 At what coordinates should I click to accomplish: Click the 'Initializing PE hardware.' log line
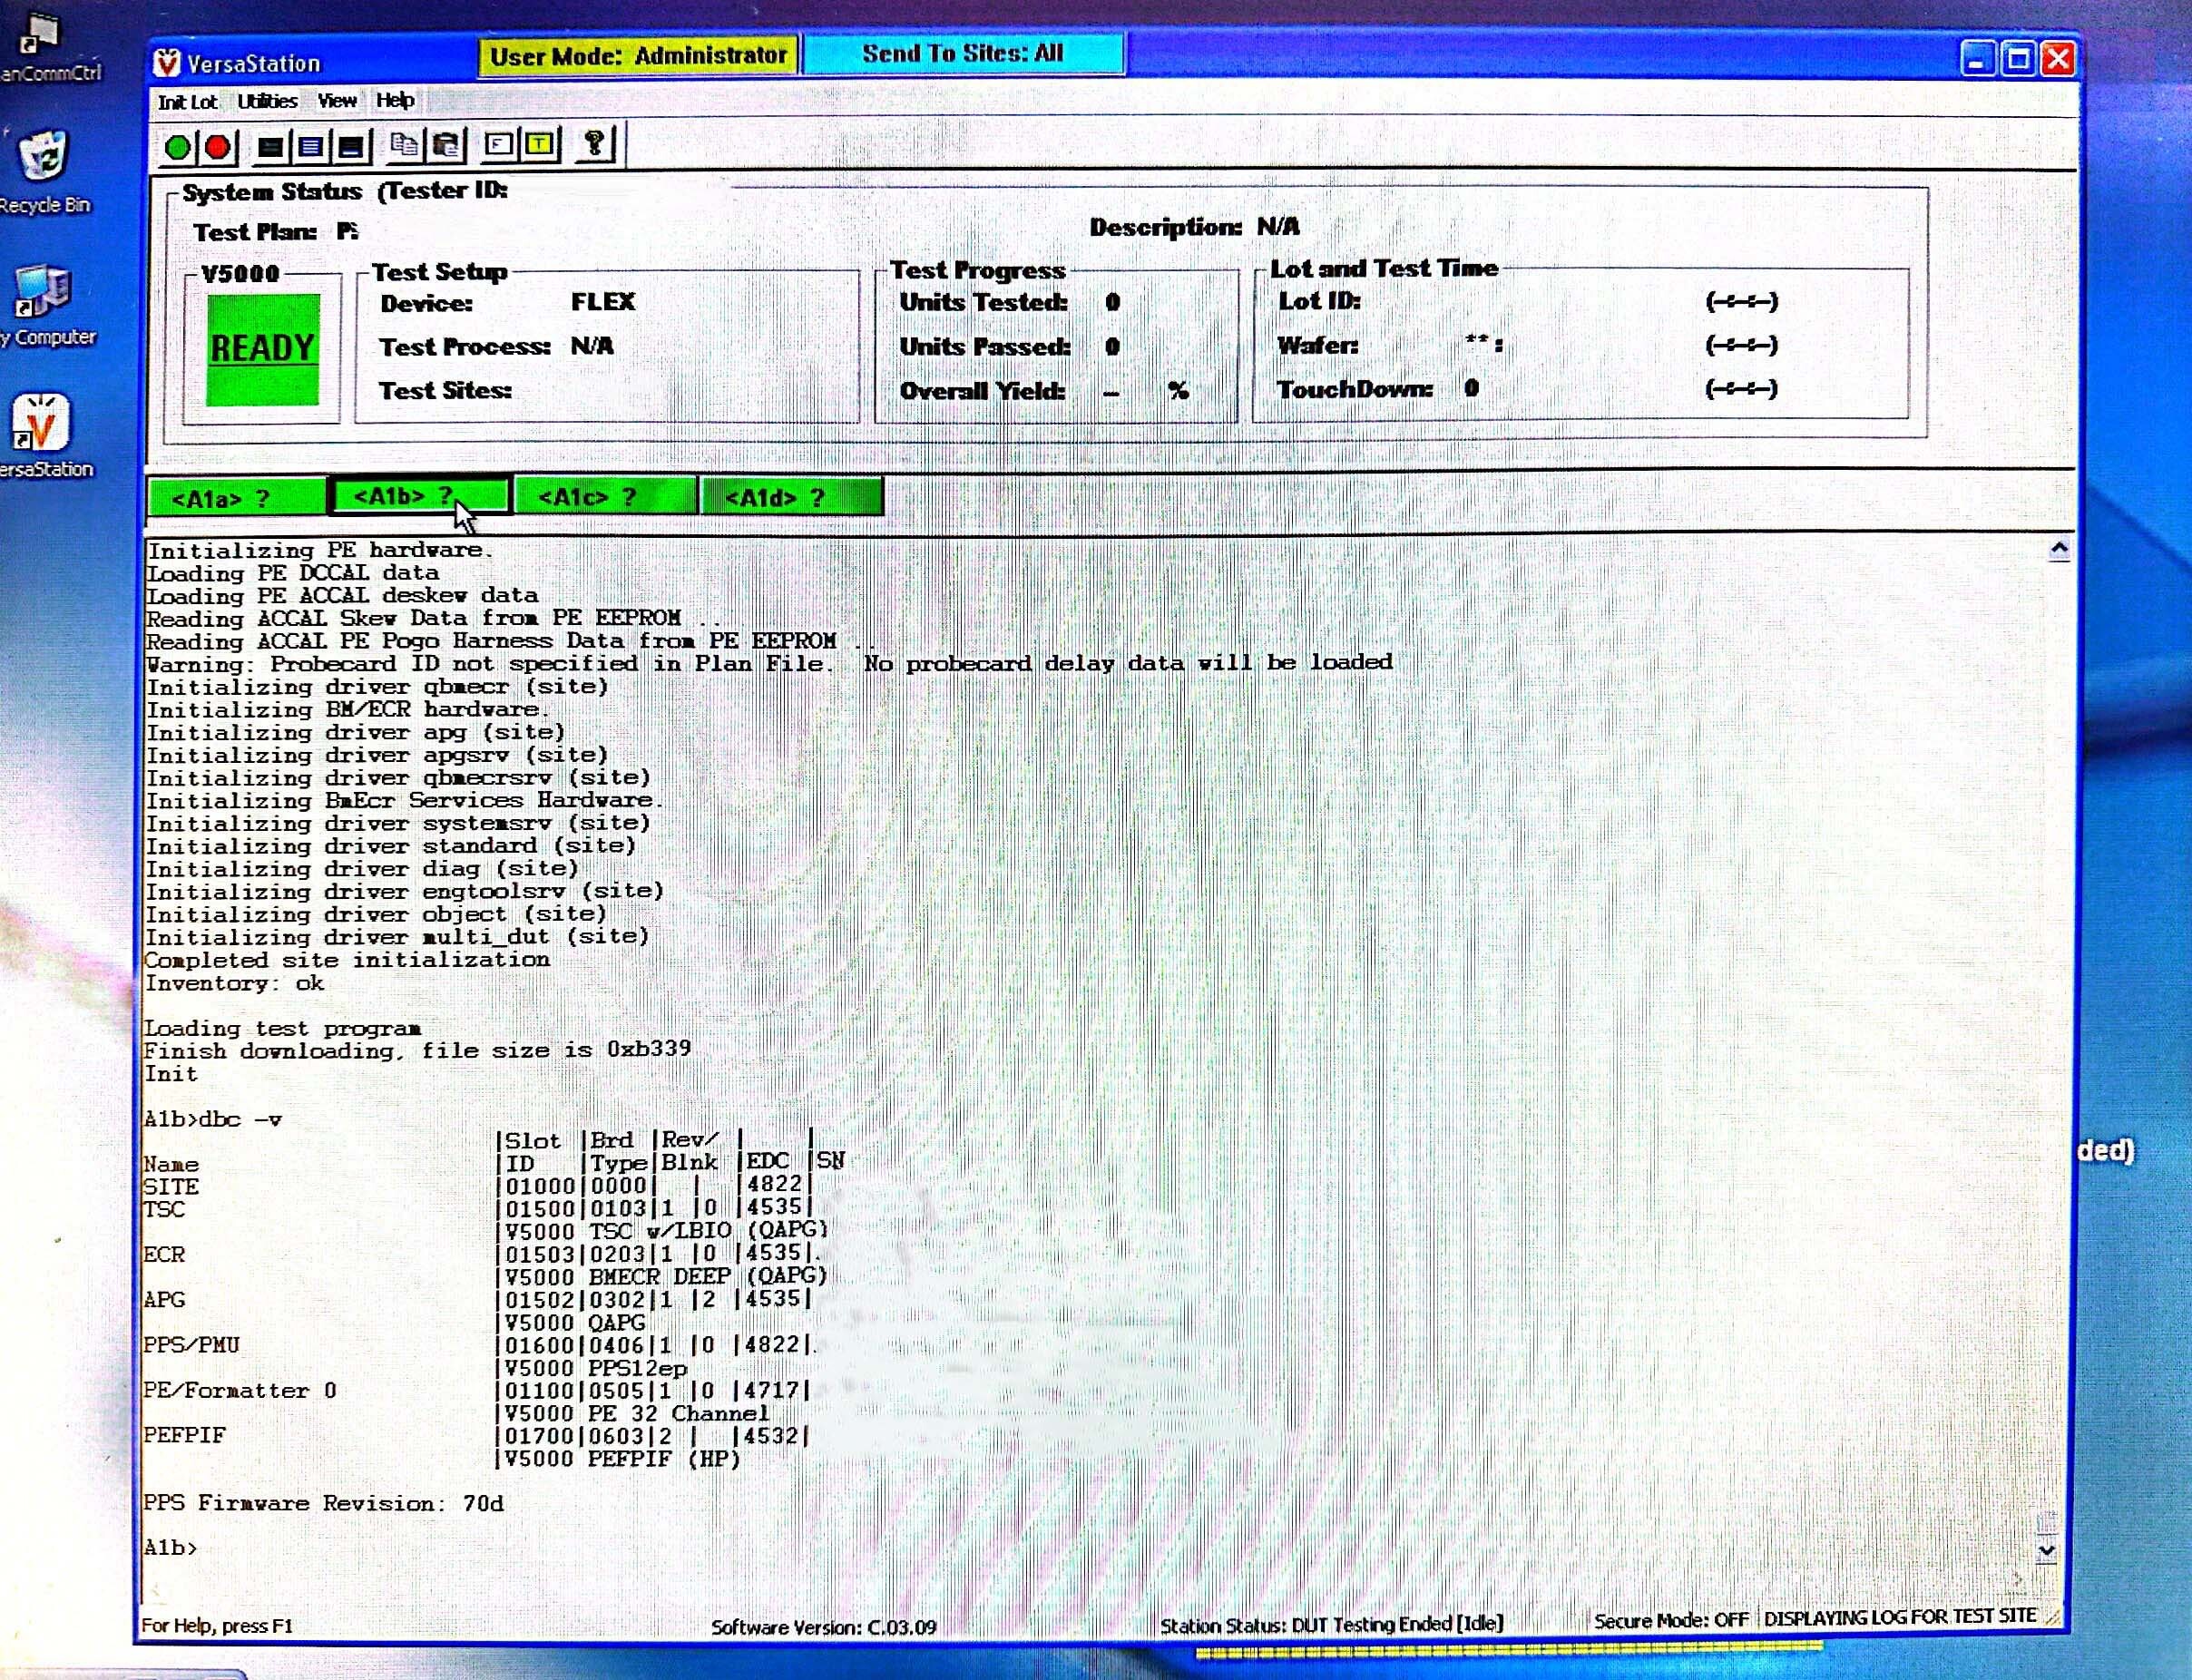point(319,550)
